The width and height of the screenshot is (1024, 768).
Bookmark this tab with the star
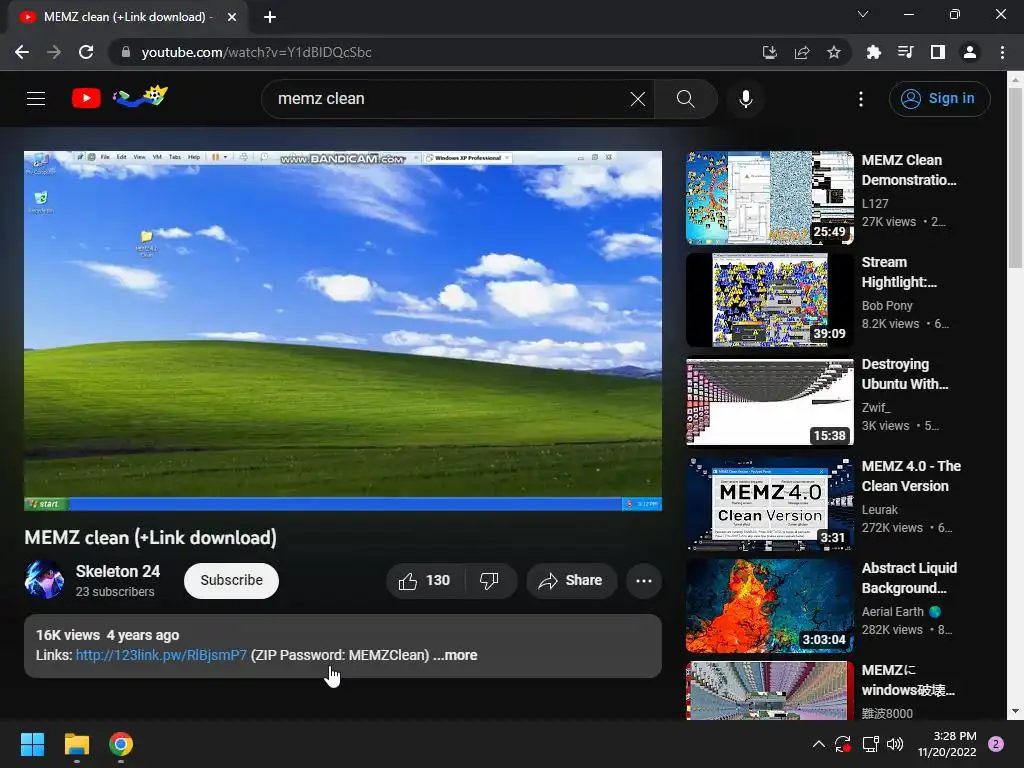(834, 52)
